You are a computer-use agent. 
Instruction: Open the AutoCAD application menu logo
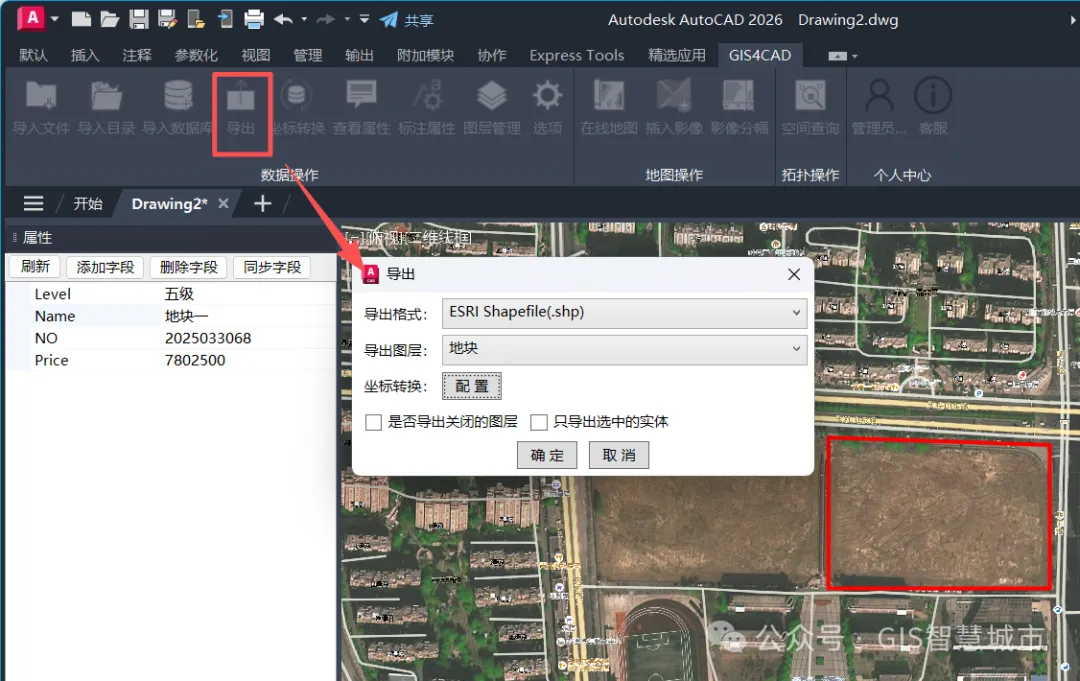click(x=32, y=19)
